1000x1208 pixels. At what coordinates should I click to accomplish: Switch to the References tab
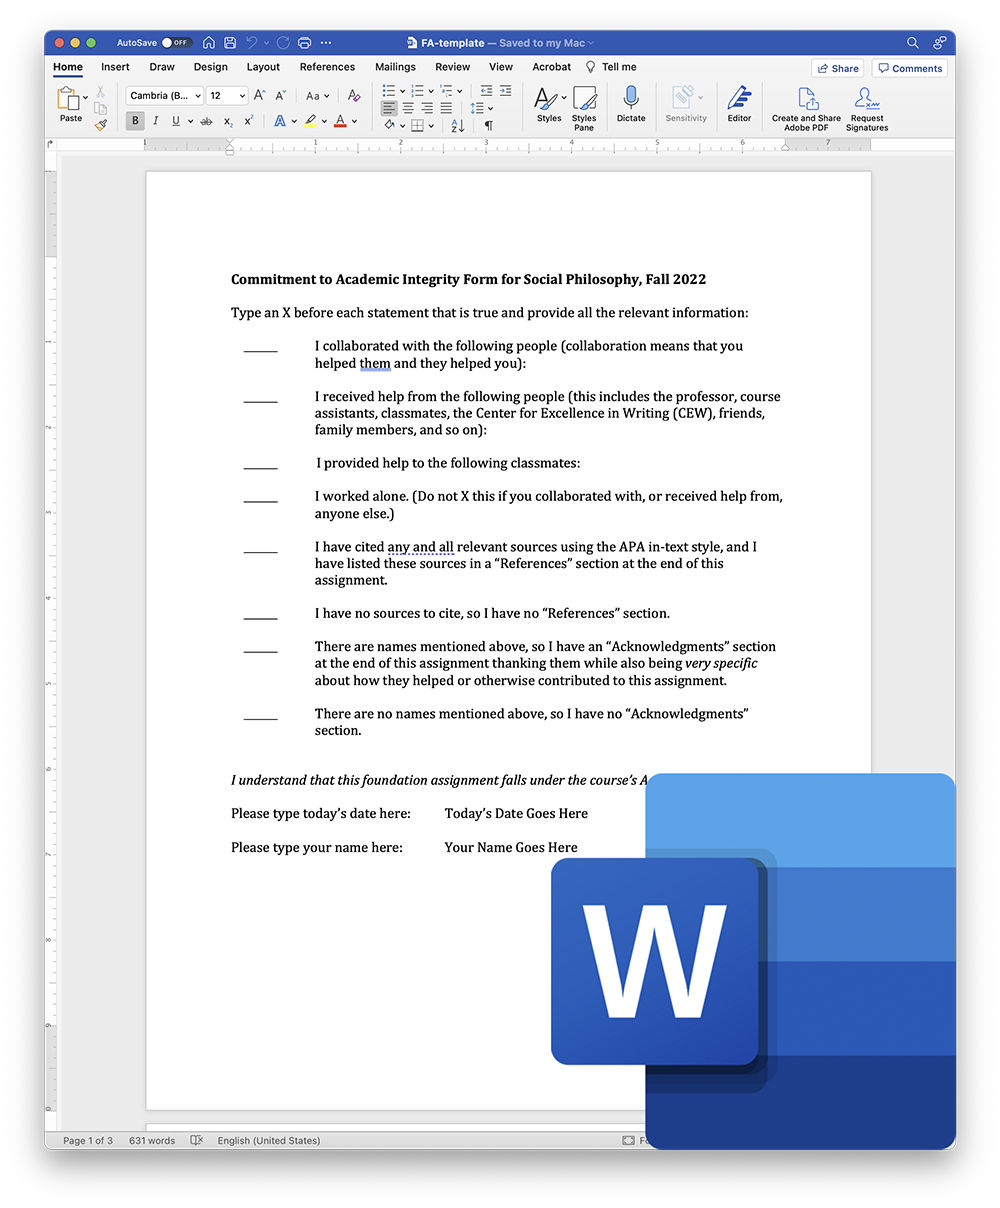pyautogui.click(x=327, y=67)
